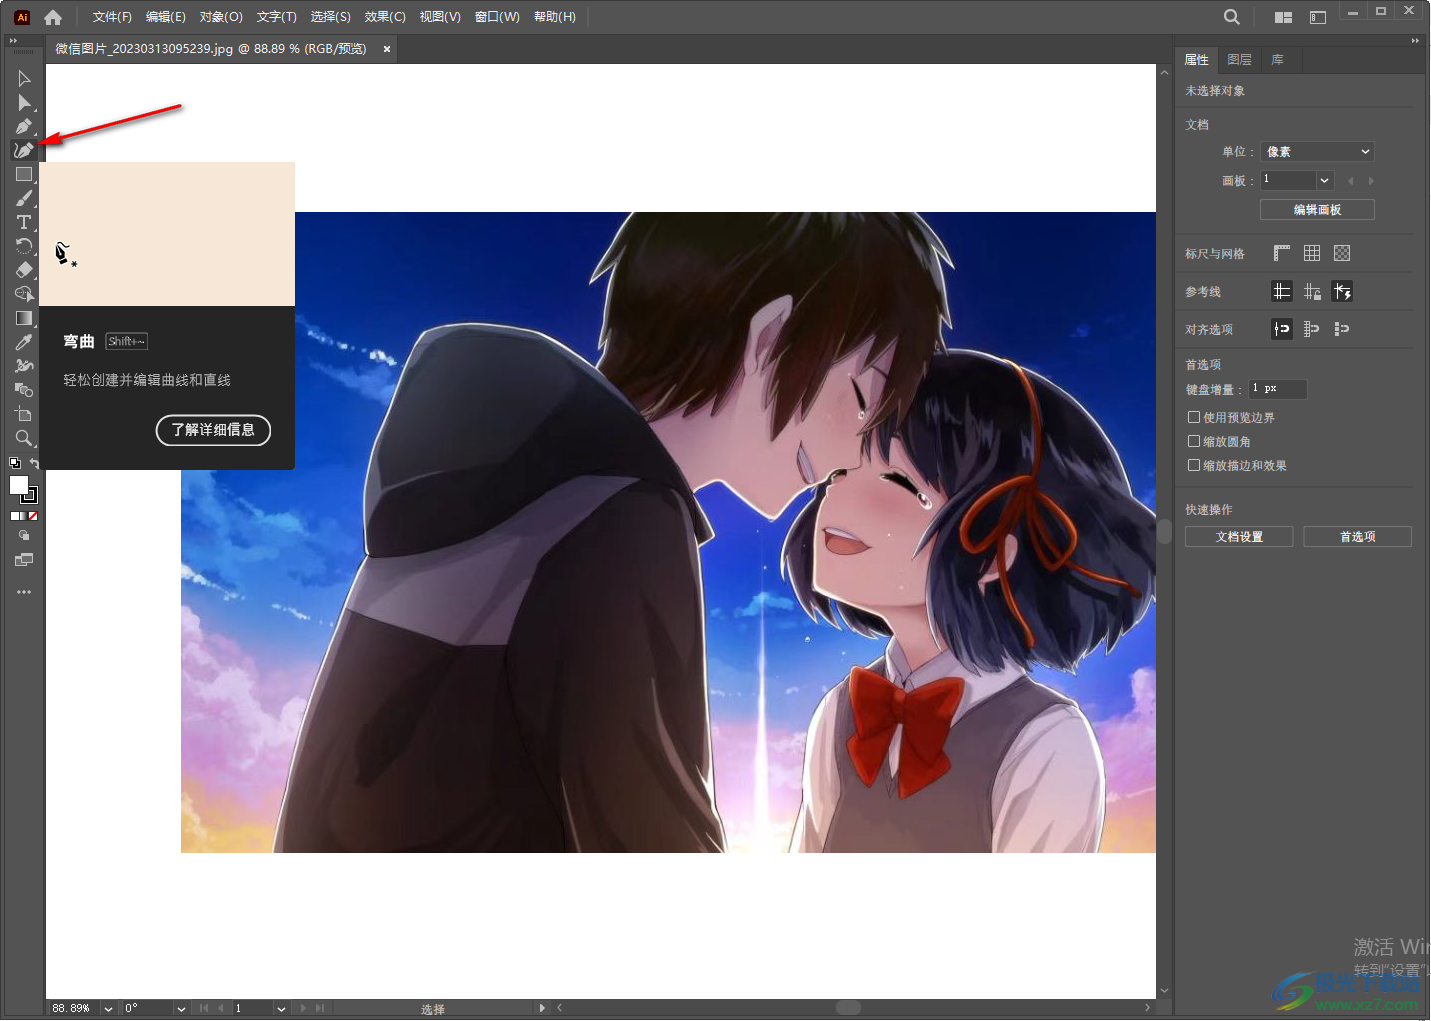1431x1021 pixels.
Task: Expand status bar 选择 arrow
Action: pyautogui.click(x=542, y=1008)
